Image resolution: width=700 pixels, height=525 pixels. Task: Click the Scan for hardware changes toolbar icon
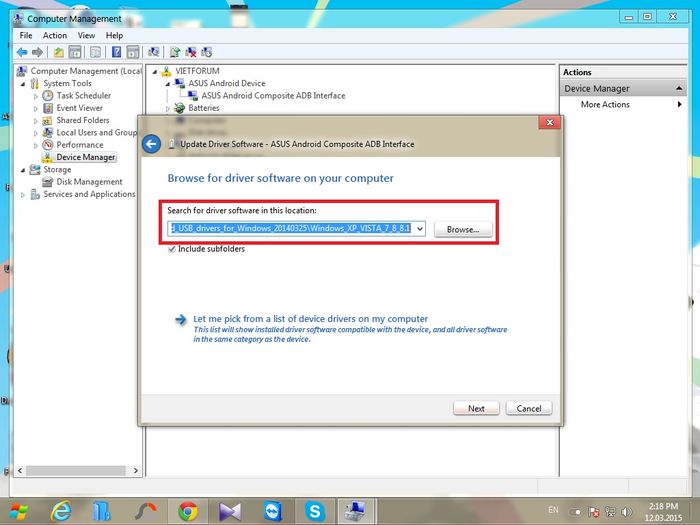[x=154, y=52]
